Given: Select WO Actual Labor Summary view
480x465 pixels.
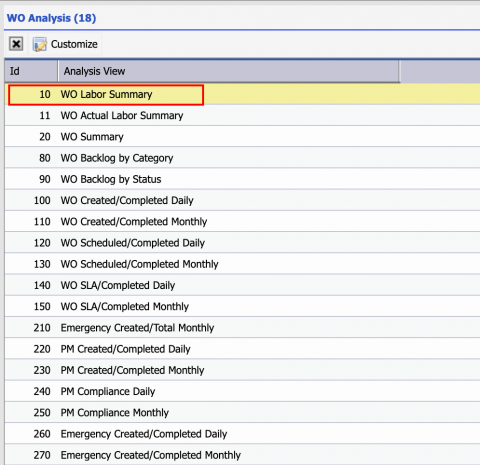Looking at the screenshot, I should coord(242,115).
